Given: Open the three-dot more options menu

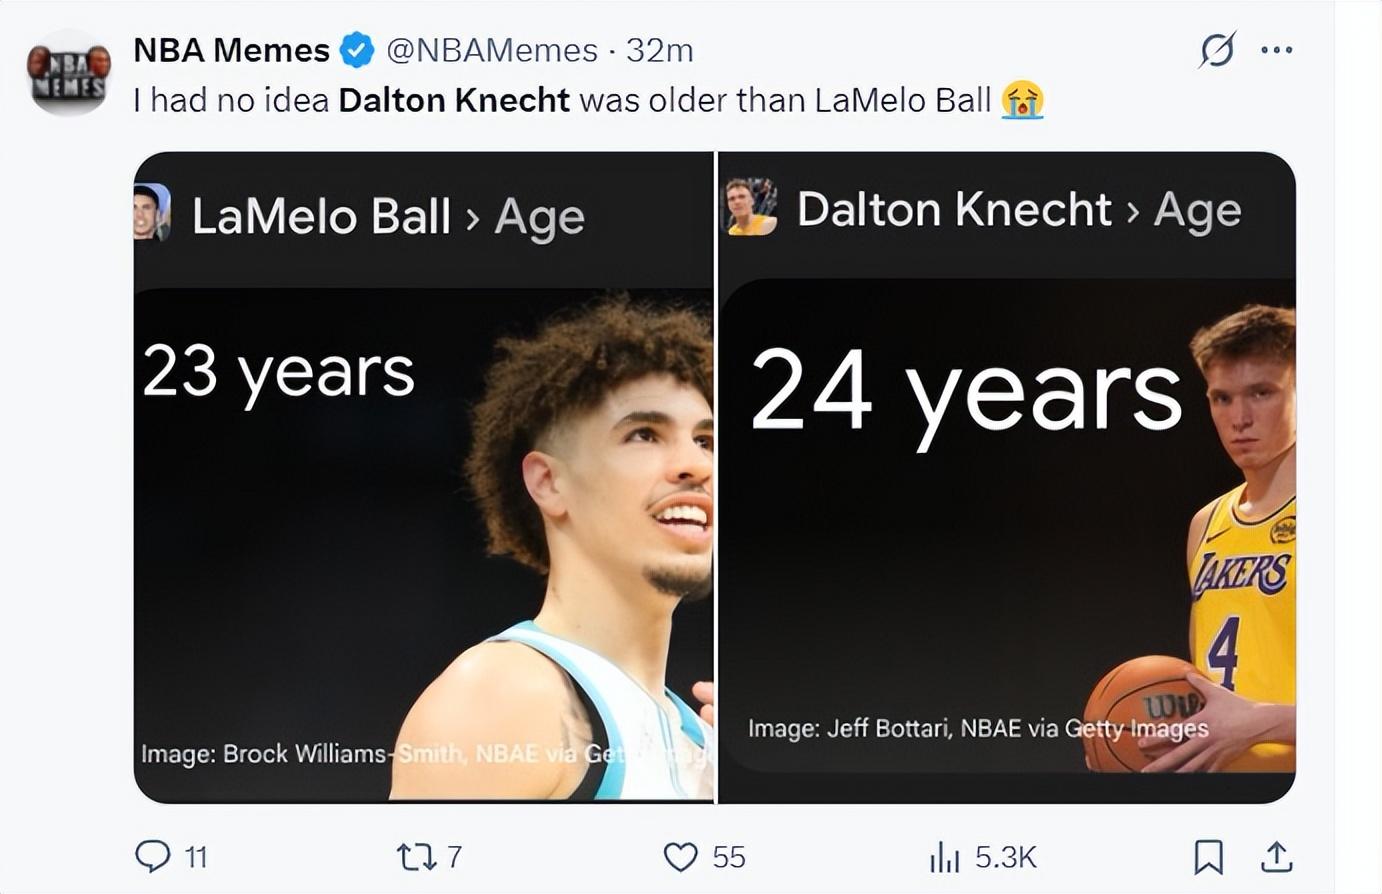Looking at the screenshot, I should coord(1277,50).
